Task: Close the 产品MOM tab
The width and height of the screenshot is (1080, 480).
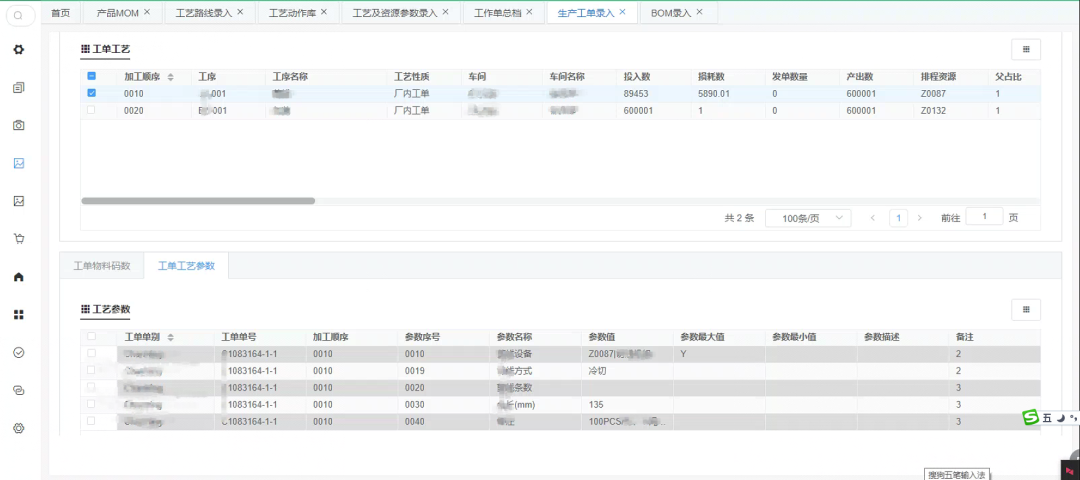Action: point(147,12)
